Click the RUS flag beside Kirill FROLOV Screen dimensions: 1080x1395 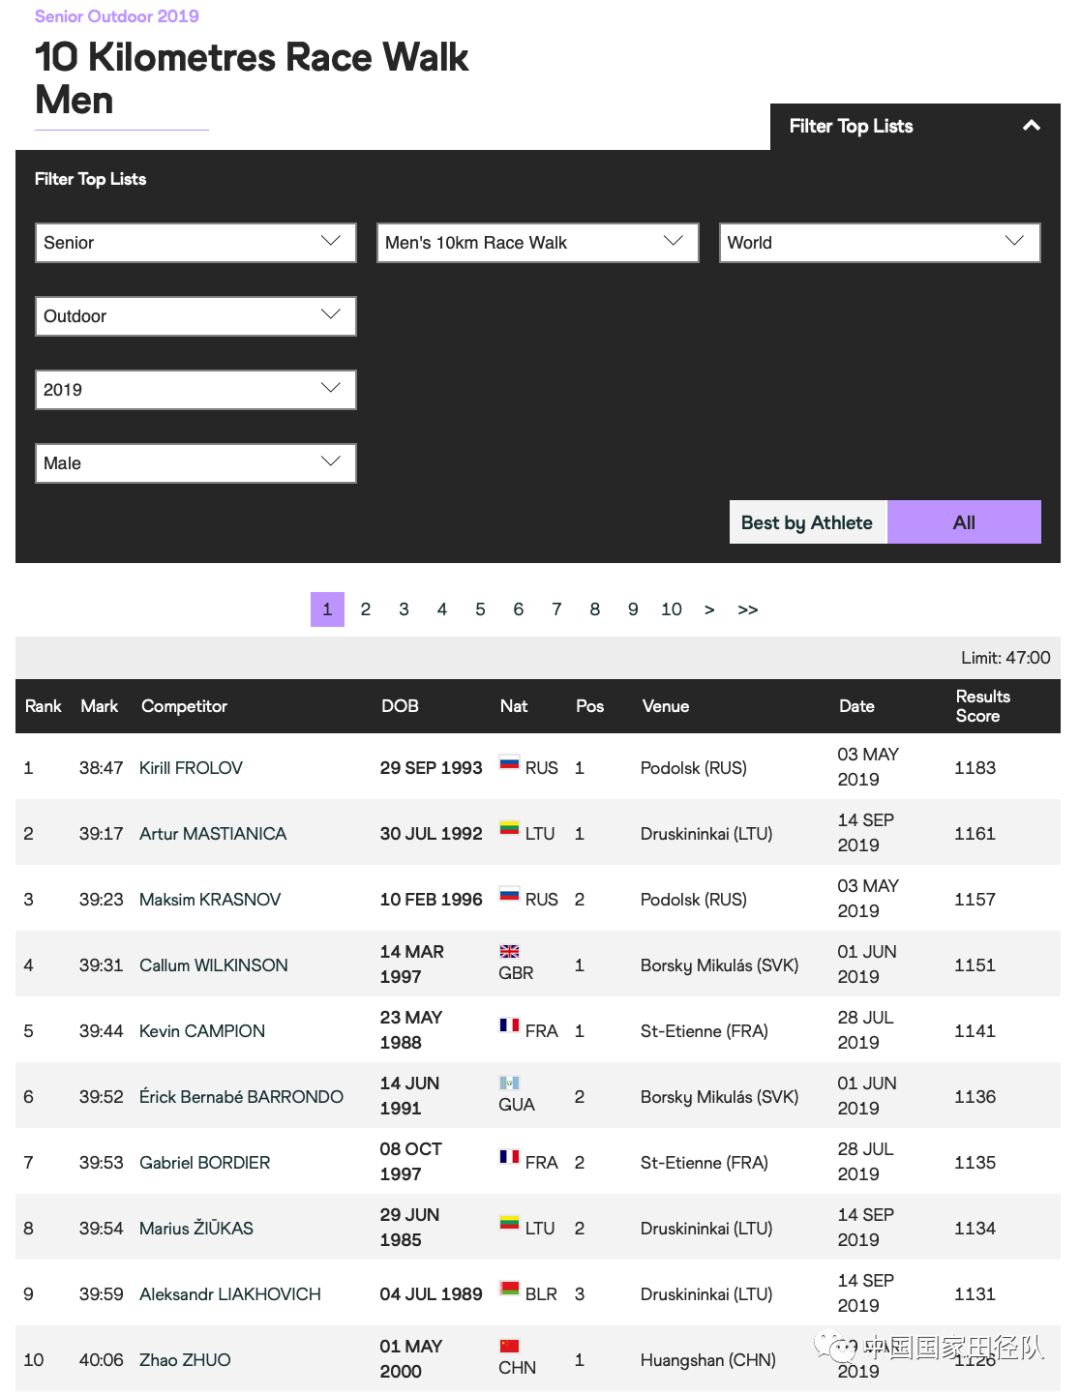(509, 763)
